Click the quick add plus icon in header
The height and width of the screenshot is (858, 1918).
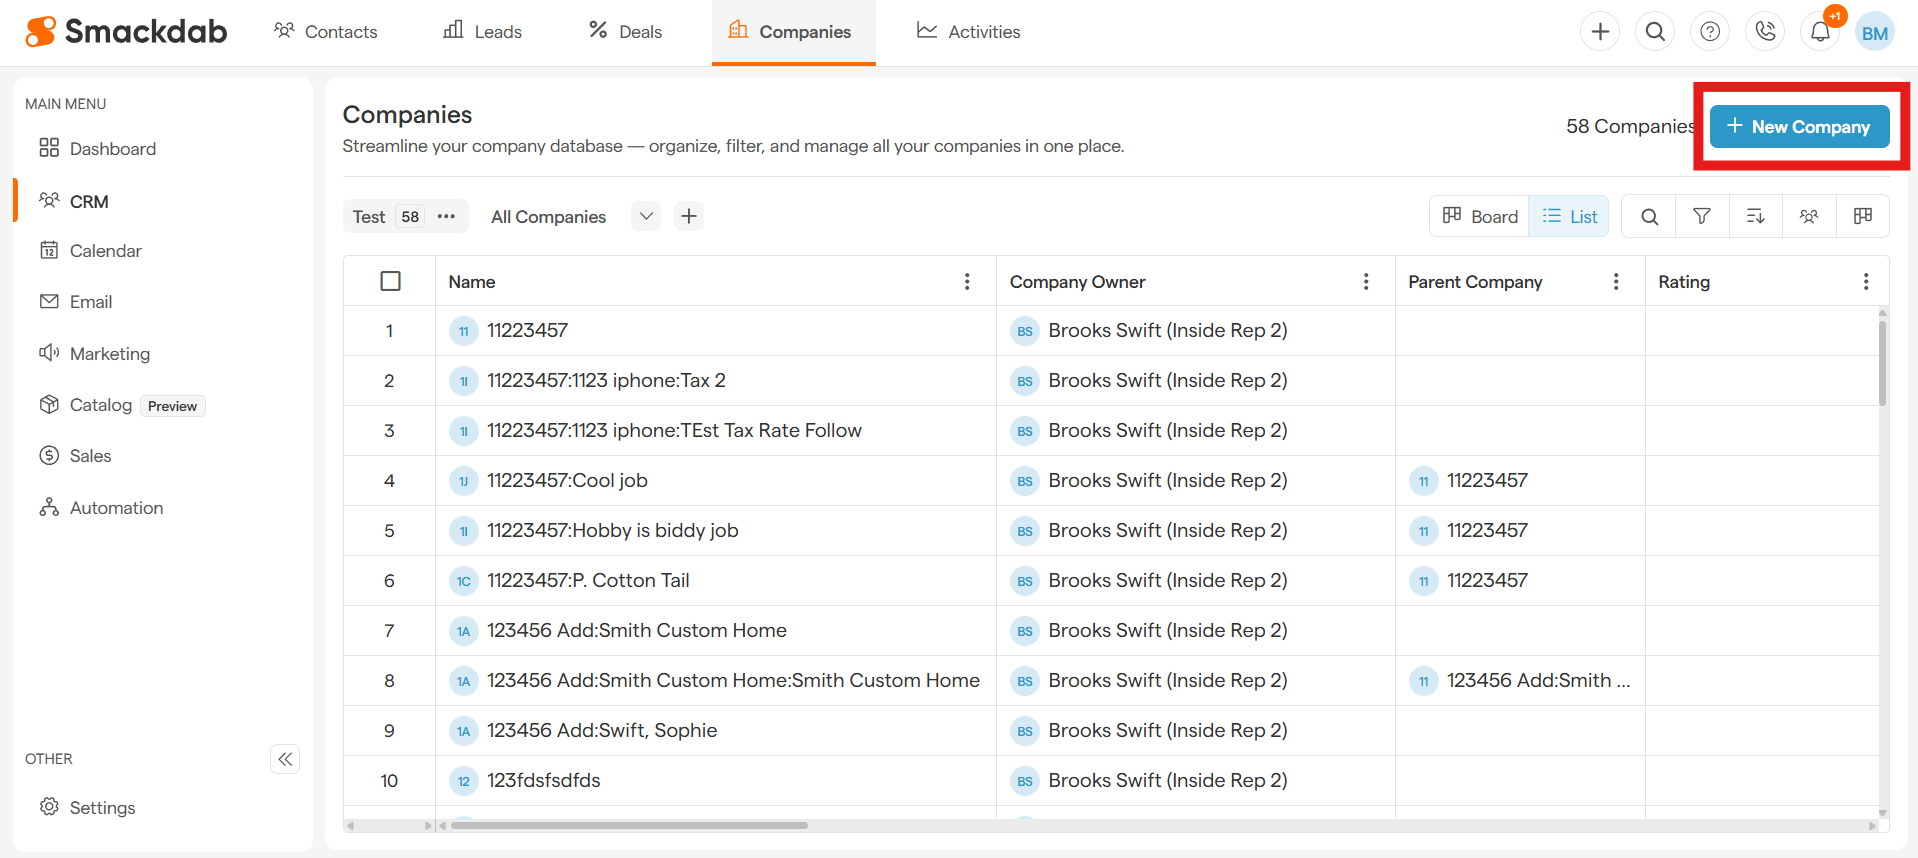[x=1600, y=32]
